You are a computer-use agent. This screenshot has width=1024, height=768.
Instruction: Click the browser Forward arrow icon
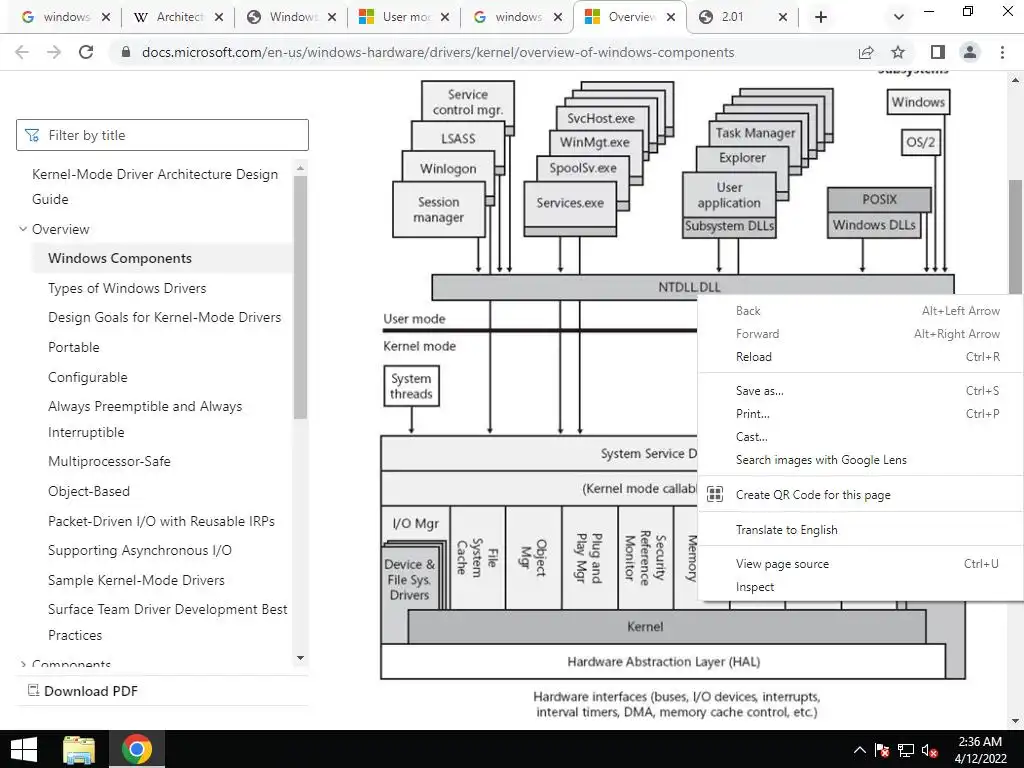54,52
